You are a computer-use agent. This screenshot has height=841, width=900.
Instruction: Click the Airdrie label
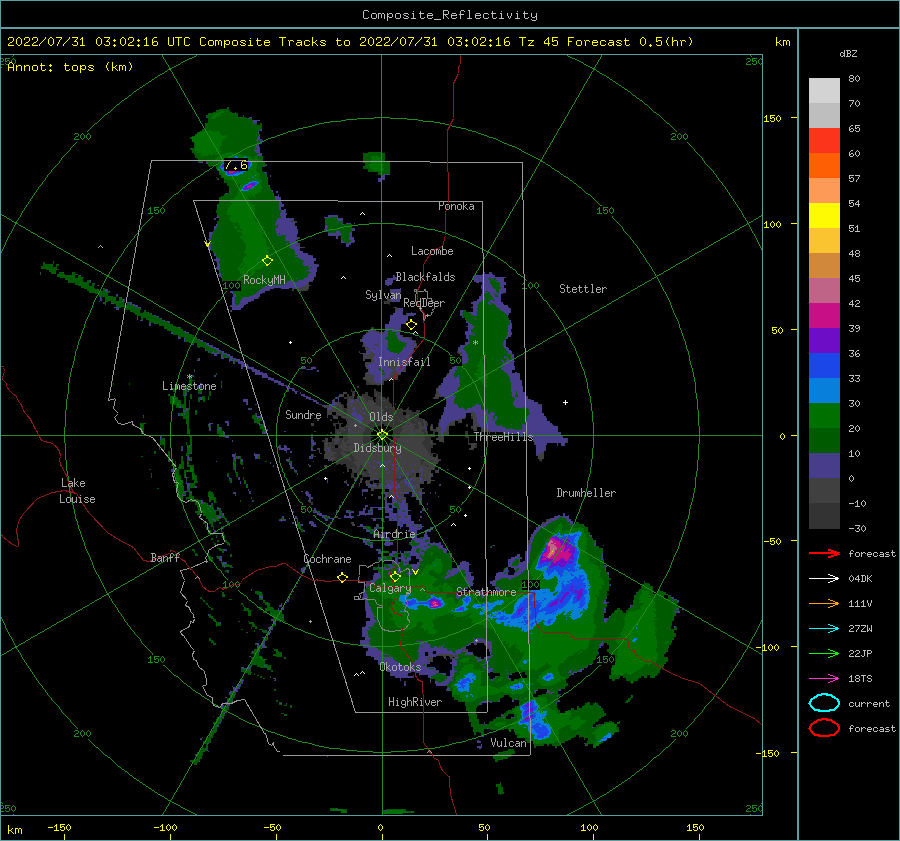pos(394,534)
